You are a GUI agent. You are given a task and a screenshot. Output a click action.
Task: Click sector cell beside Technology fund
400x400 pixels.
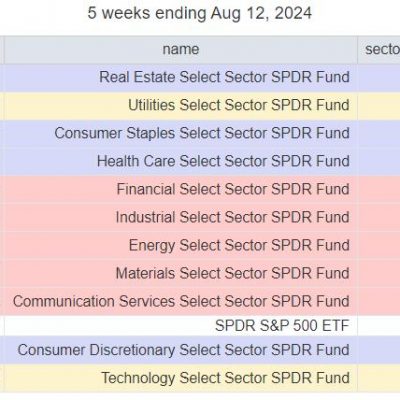379,378
